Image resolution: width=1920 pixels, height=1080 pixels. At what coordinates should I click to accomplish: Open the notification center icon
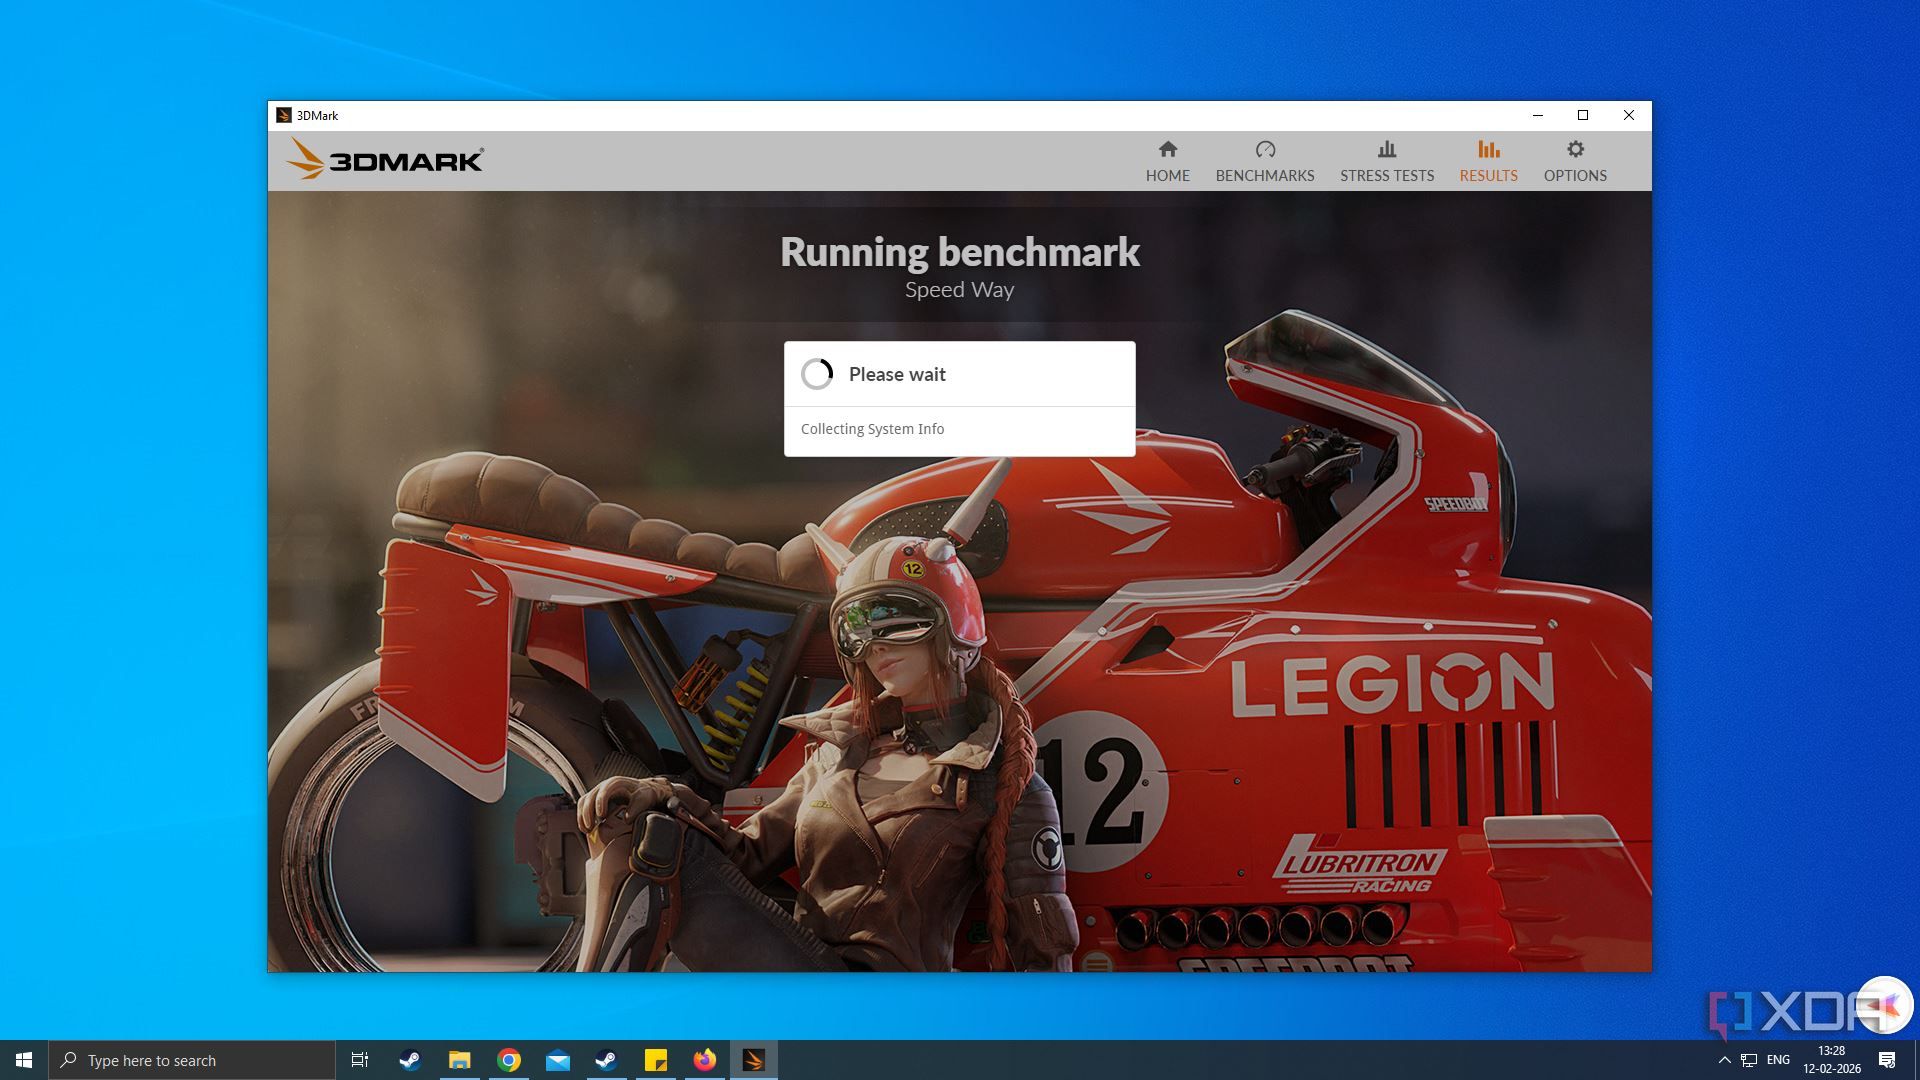1887,1060
